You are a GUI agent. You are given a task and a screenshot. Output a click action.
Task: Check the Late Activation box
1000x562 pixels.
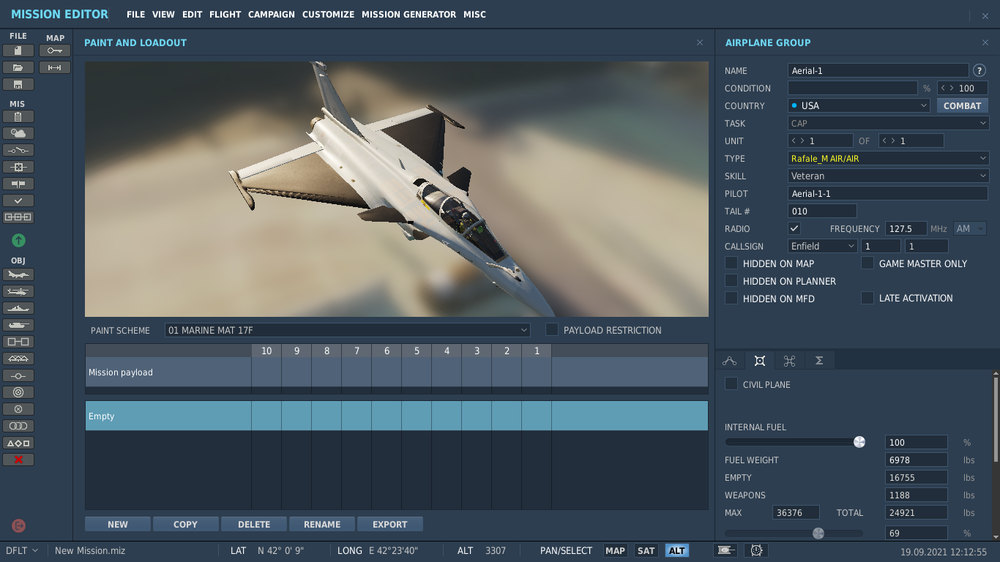coord(868,298)
